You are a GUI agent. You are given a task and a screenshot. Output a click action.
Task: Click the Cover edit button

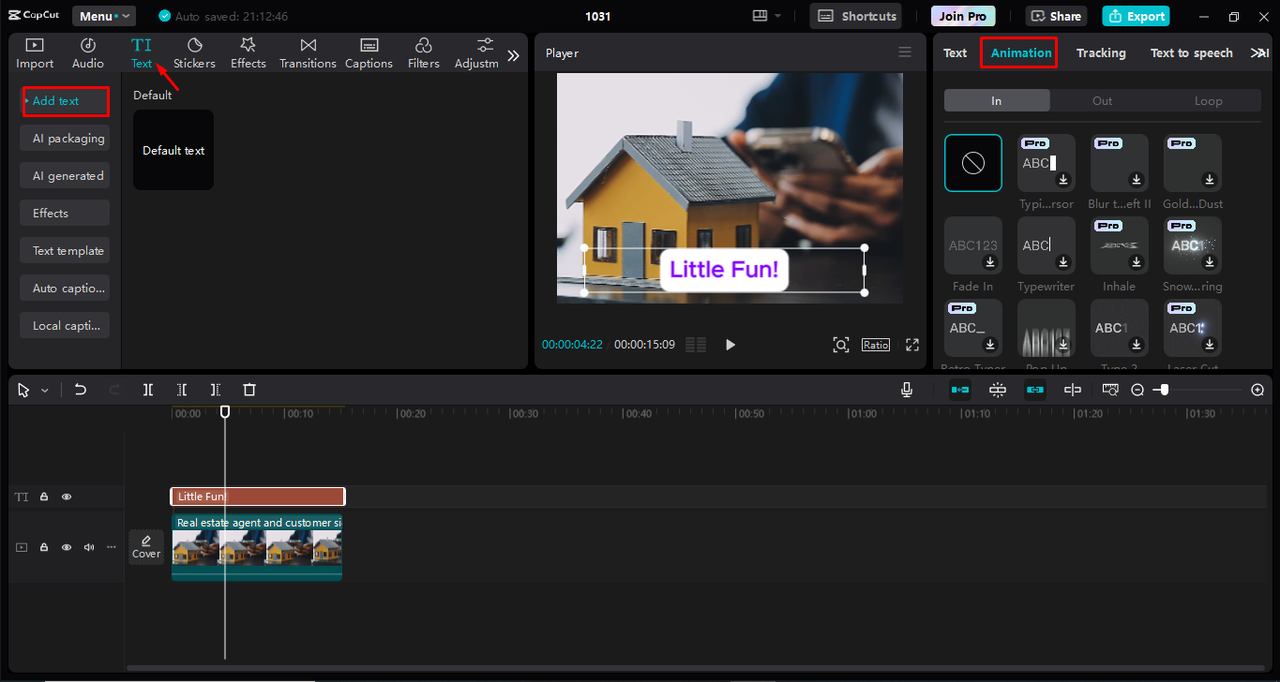pyautogui.click(x=146, y=547)
